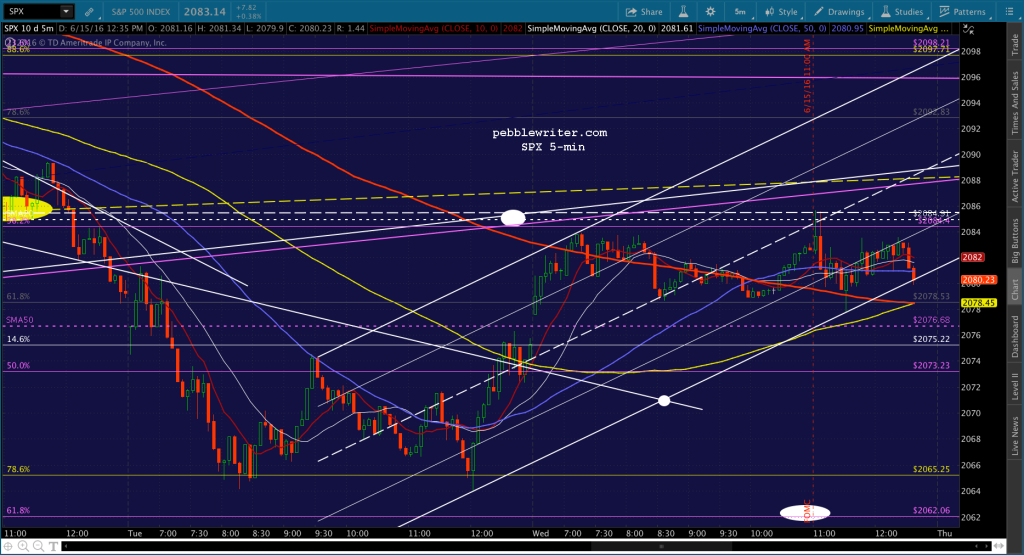Click the horizontal scrollbar thumb
Viewport: 1024px width, 555px height.
click(662, 546)
